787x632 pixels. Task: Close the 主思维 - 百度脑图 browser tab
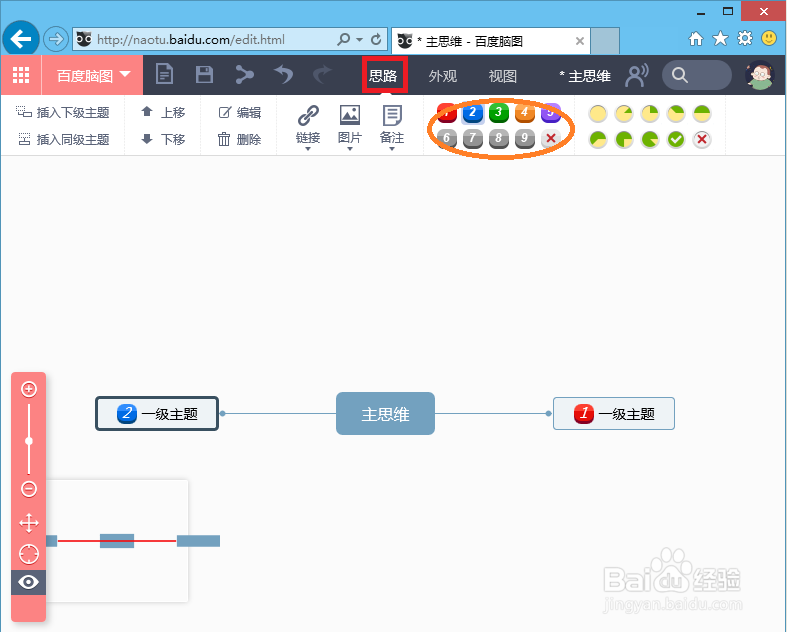(x=580, y=41)
